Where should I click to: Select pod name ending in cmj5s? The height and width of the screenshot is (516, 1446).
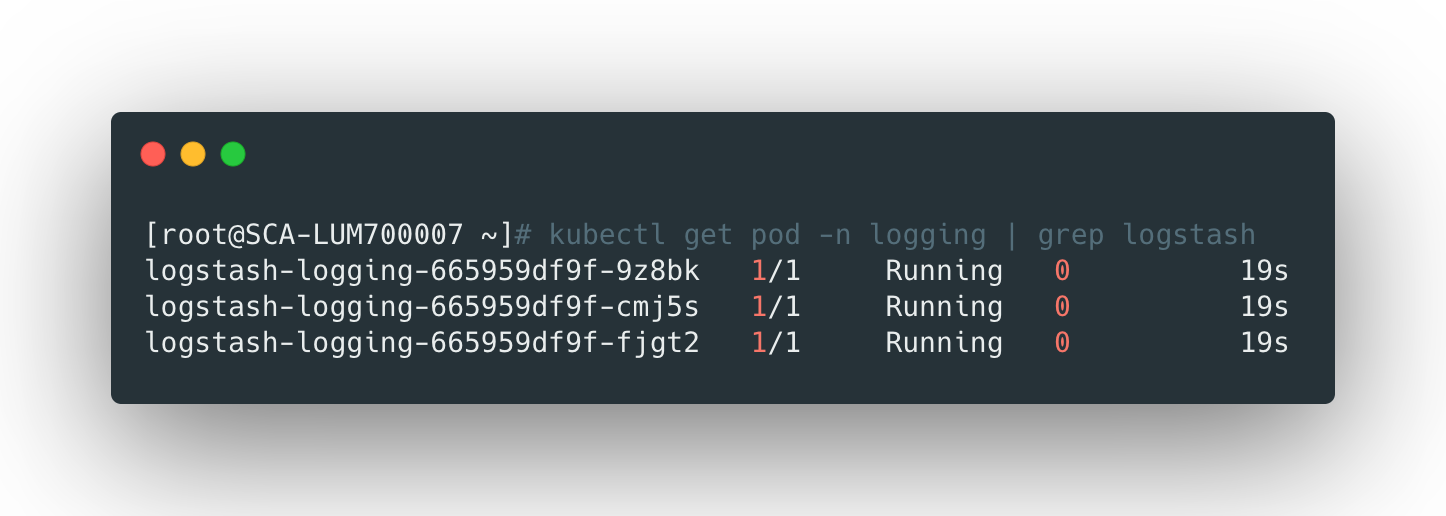tap(422, 307)
